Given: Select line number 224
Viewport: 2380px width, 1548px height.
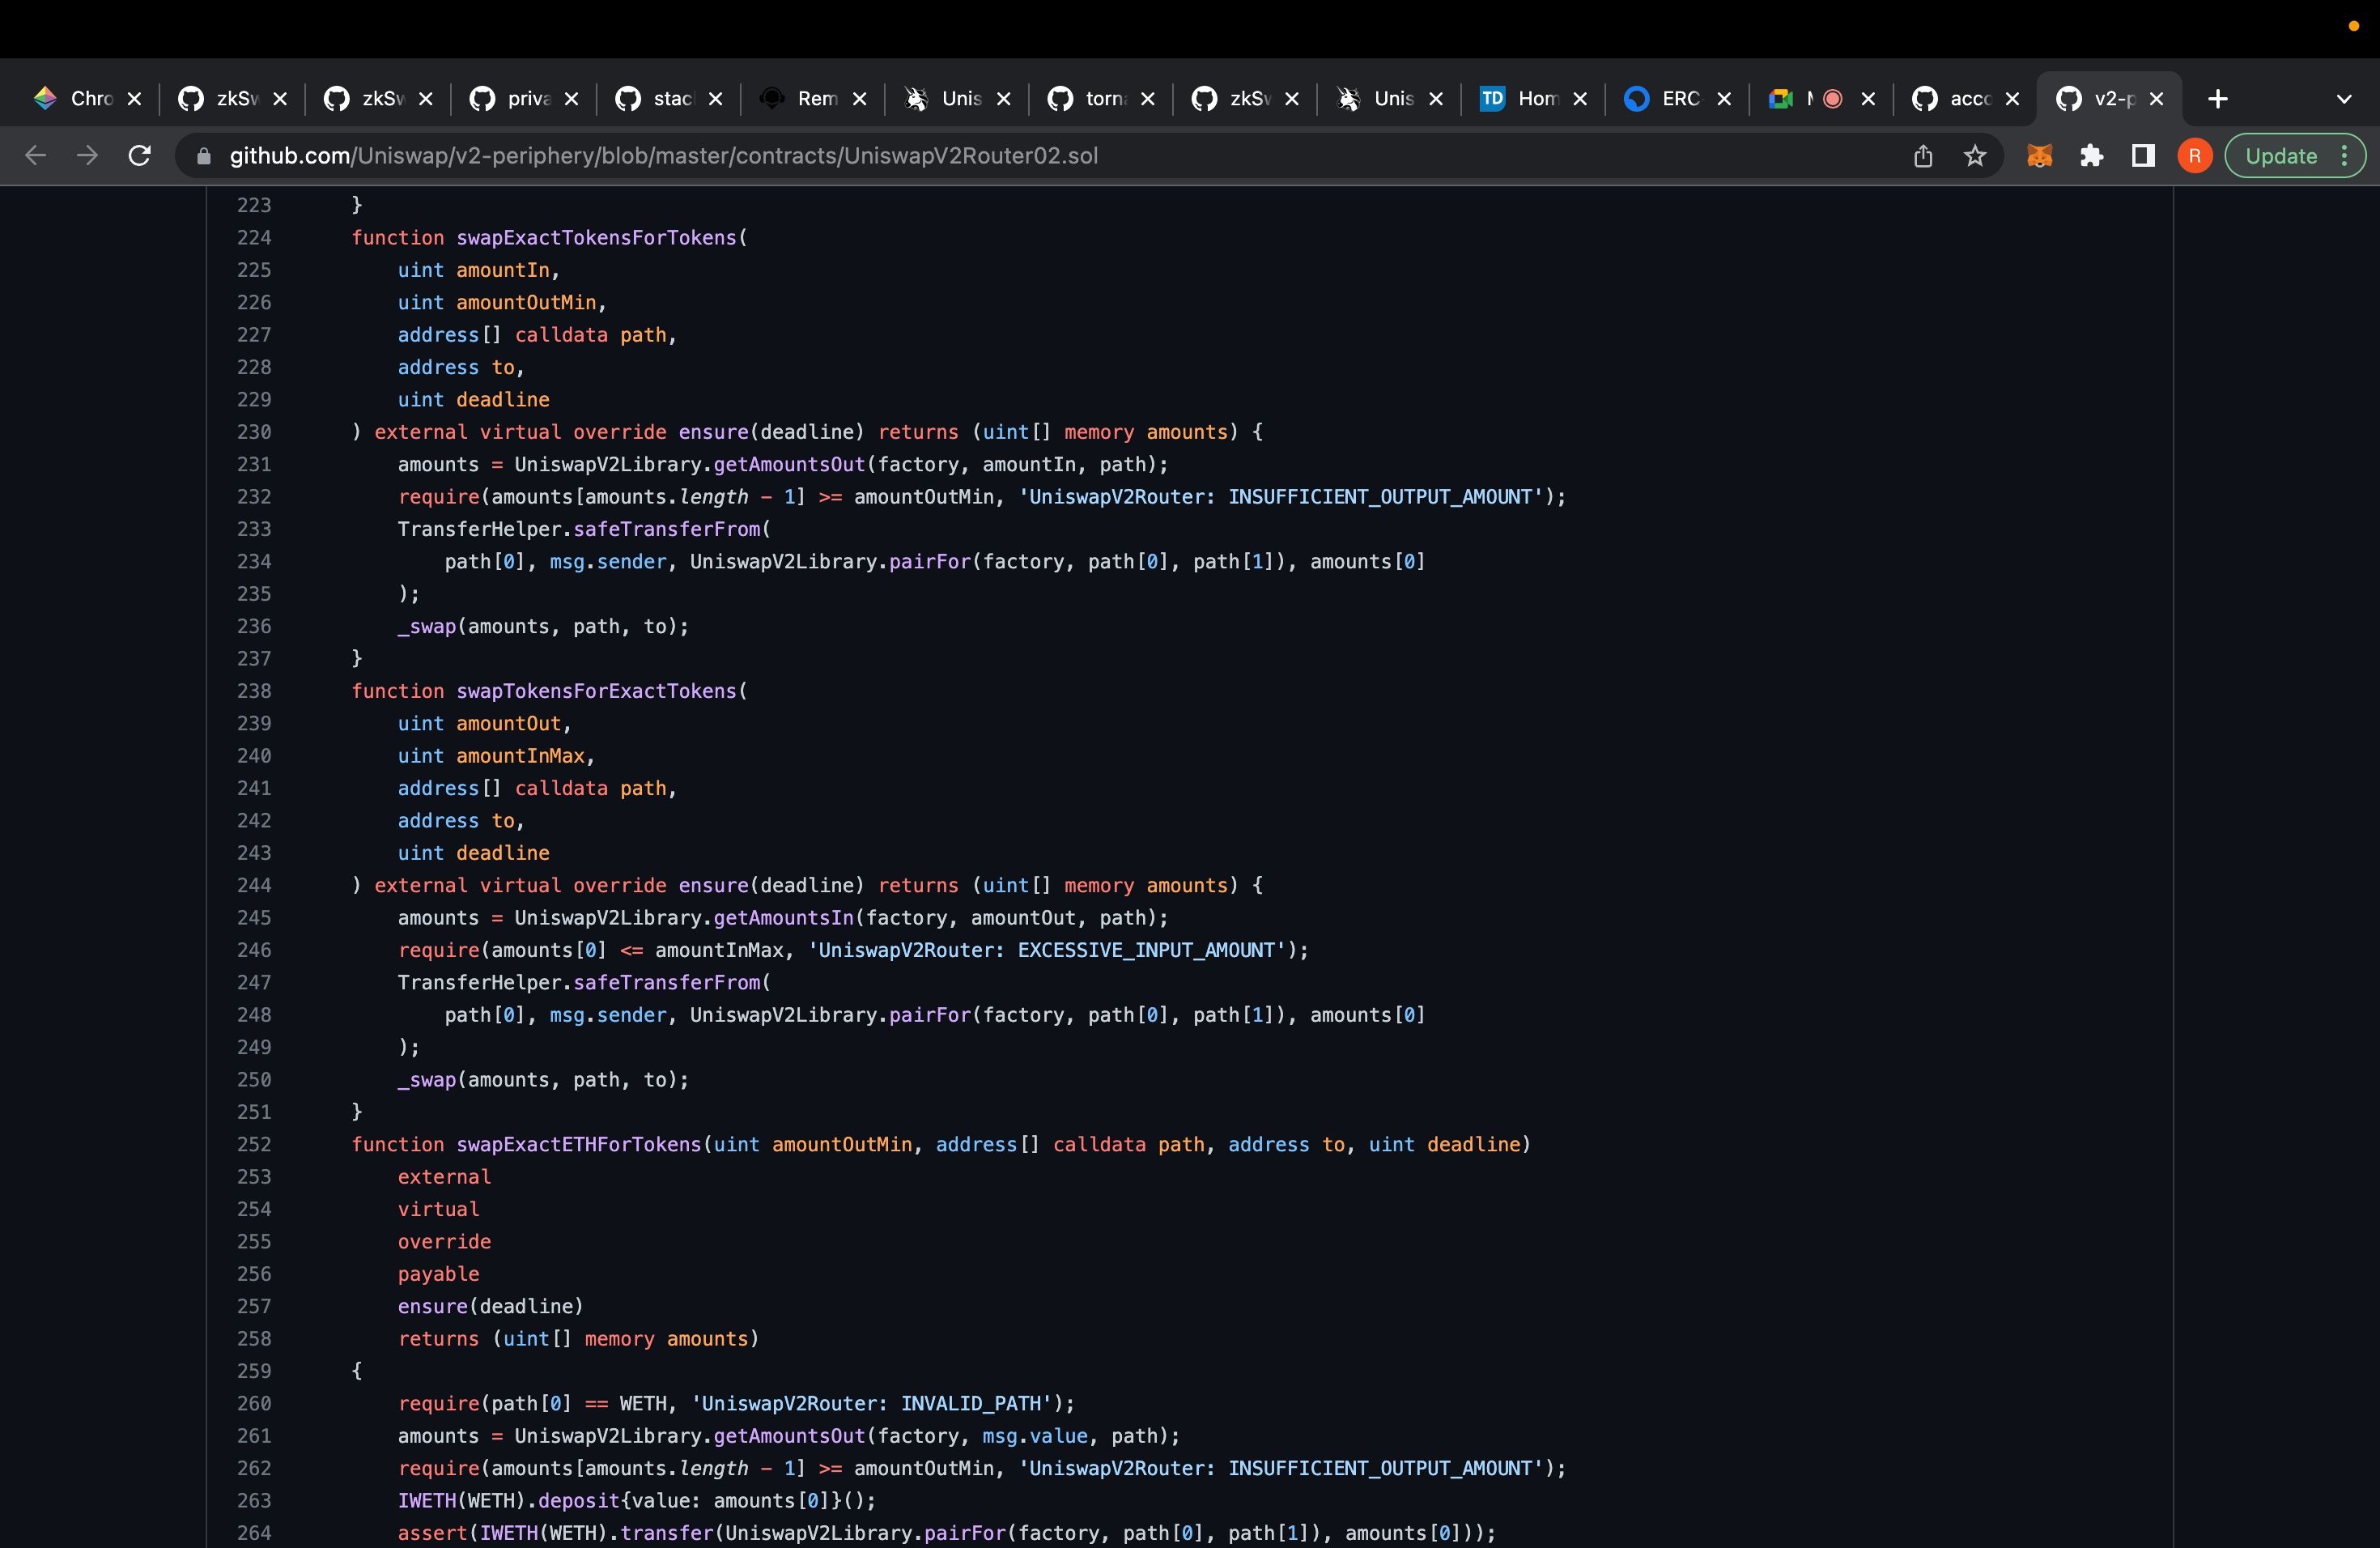Looking at the screenshot, I should click(x=254, y=238).
